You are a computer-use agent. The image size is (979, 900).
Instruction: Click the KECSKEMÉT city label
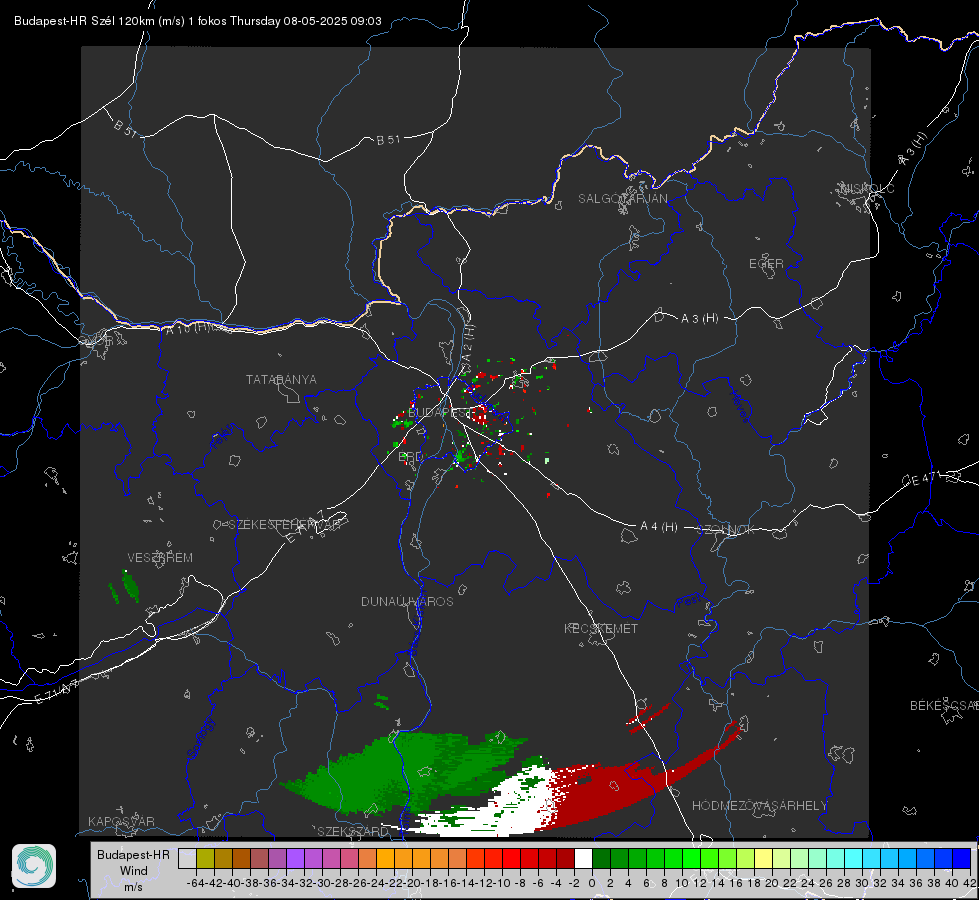coord(601,629)
